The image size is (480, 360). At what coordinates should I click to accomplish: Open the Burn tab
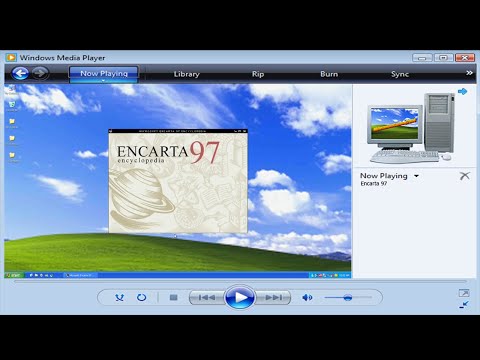coord(329,74)
